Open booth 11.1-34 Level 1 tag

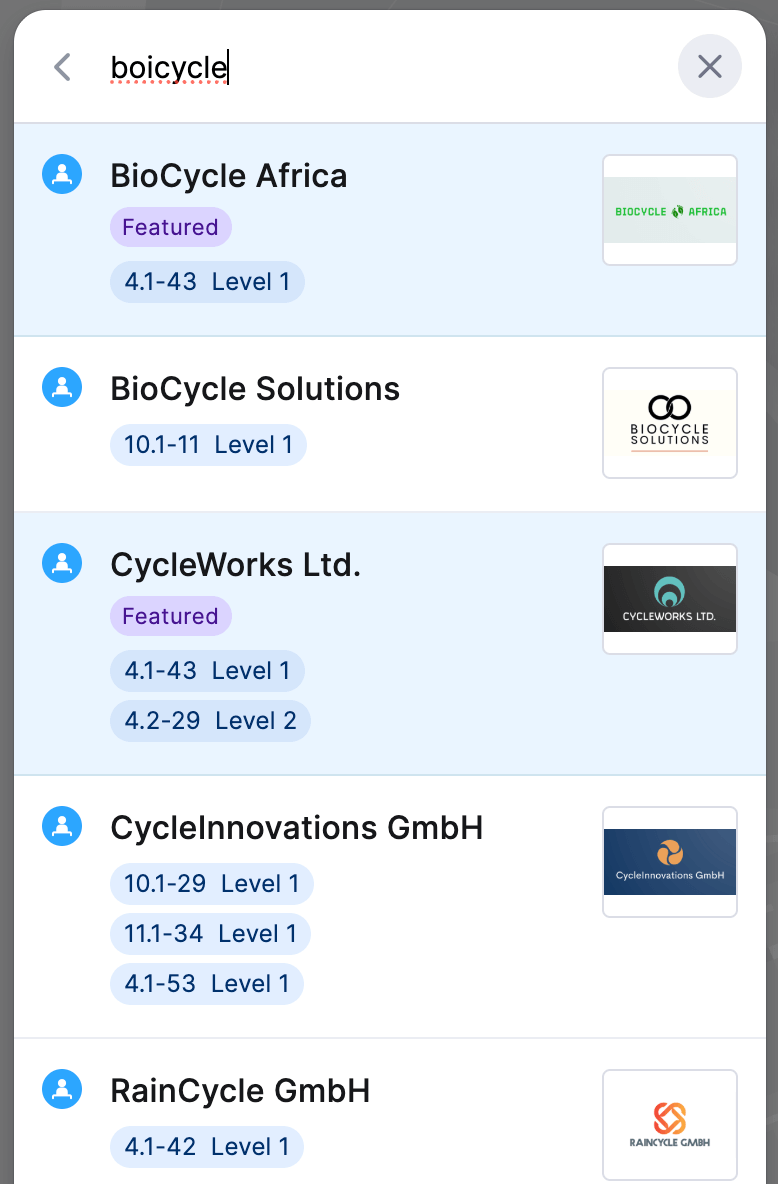point(210,933)
